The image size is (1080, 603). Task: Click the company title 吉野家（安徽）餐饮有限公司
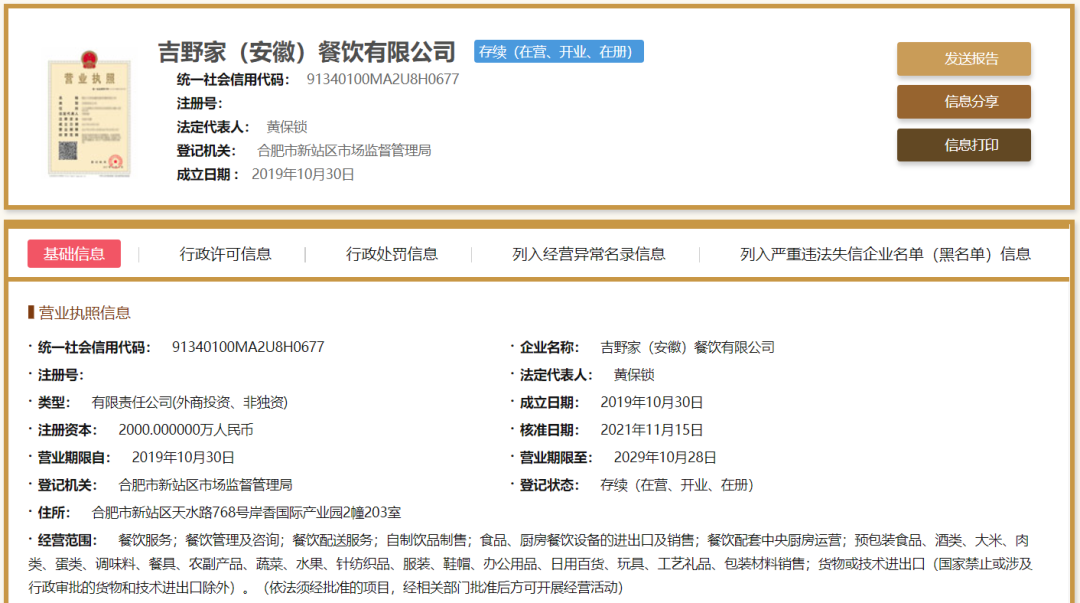(x=307, y=52)
